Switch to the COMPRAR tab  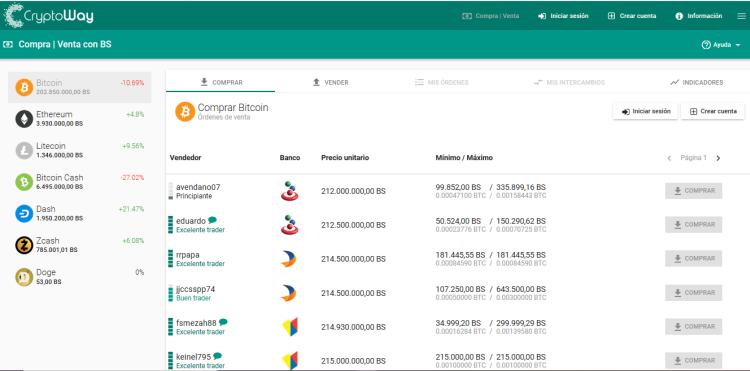click(x=221, y=82)
